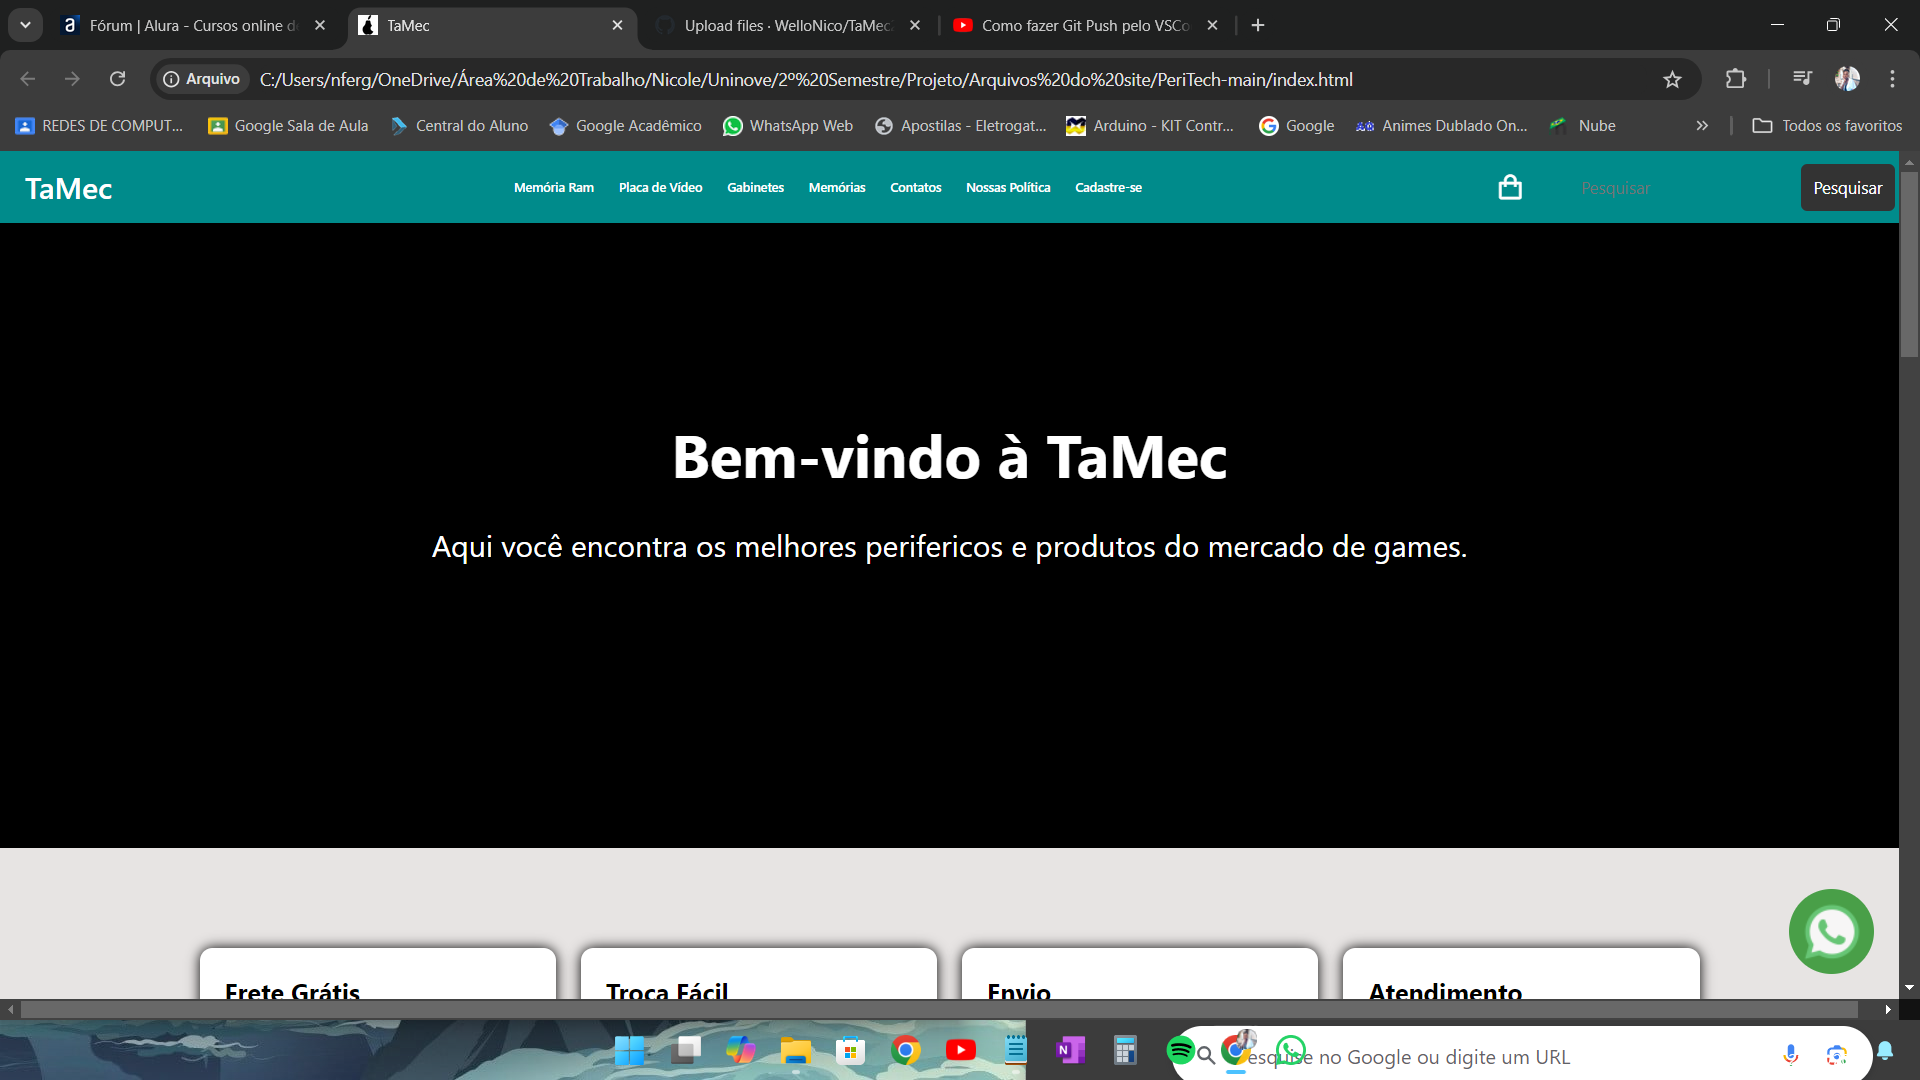The width and height of the screenshot is (1920, 1080).
Task: Select the Contatos navigation item
Action: pos(915,187)
